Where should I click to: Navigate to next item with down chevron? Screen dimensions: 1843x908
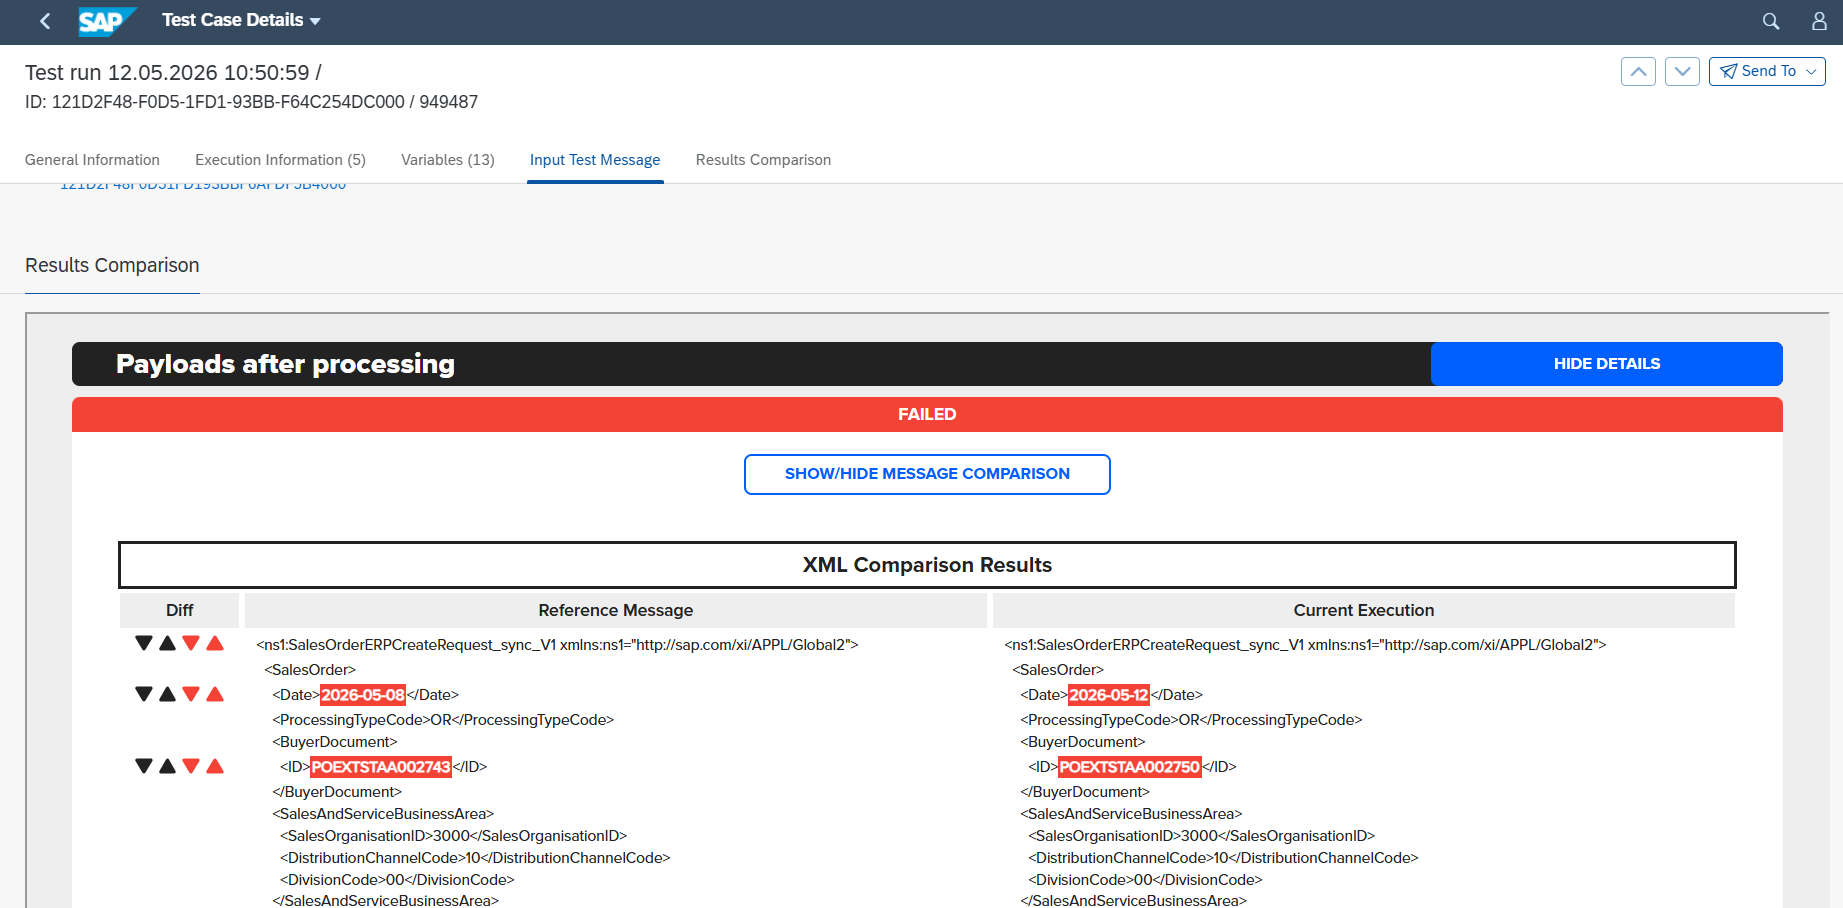[x=1682, y=71]
